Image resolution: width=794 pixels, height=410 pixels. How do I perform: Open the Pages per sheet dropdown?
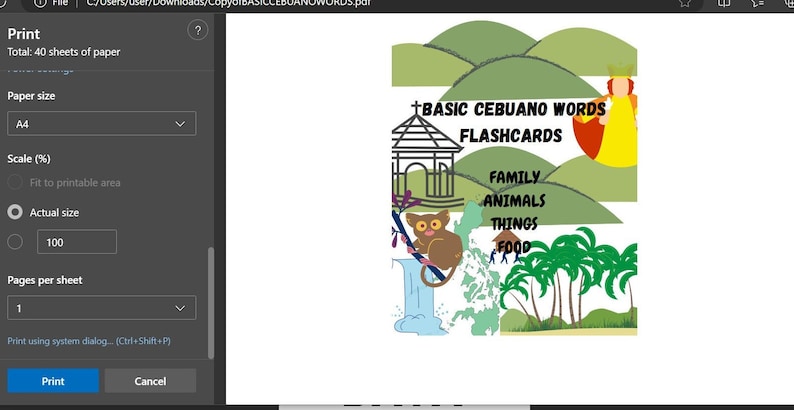(x=101, y=308)
